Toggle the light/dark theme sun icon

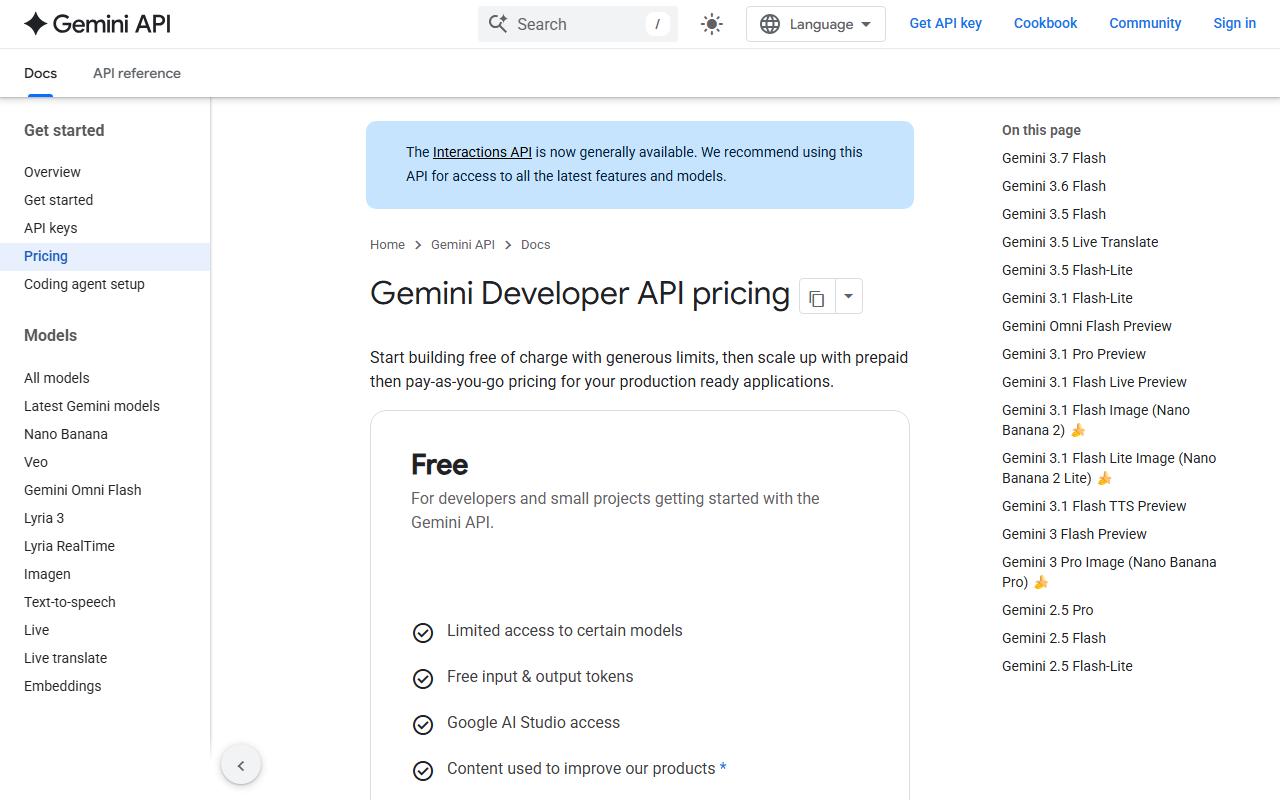[x=712, y=24]
